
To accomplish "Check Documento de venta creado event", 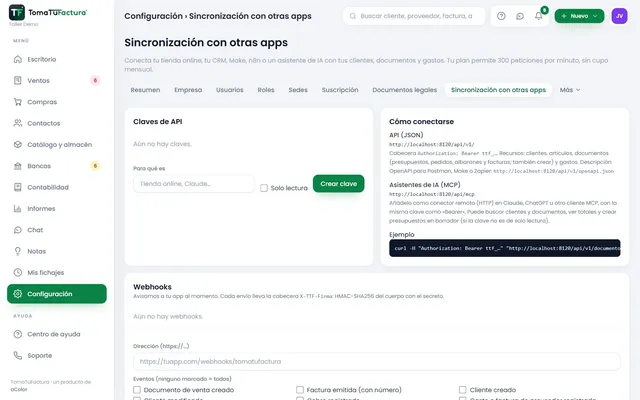I will click(x=137, y=390).
